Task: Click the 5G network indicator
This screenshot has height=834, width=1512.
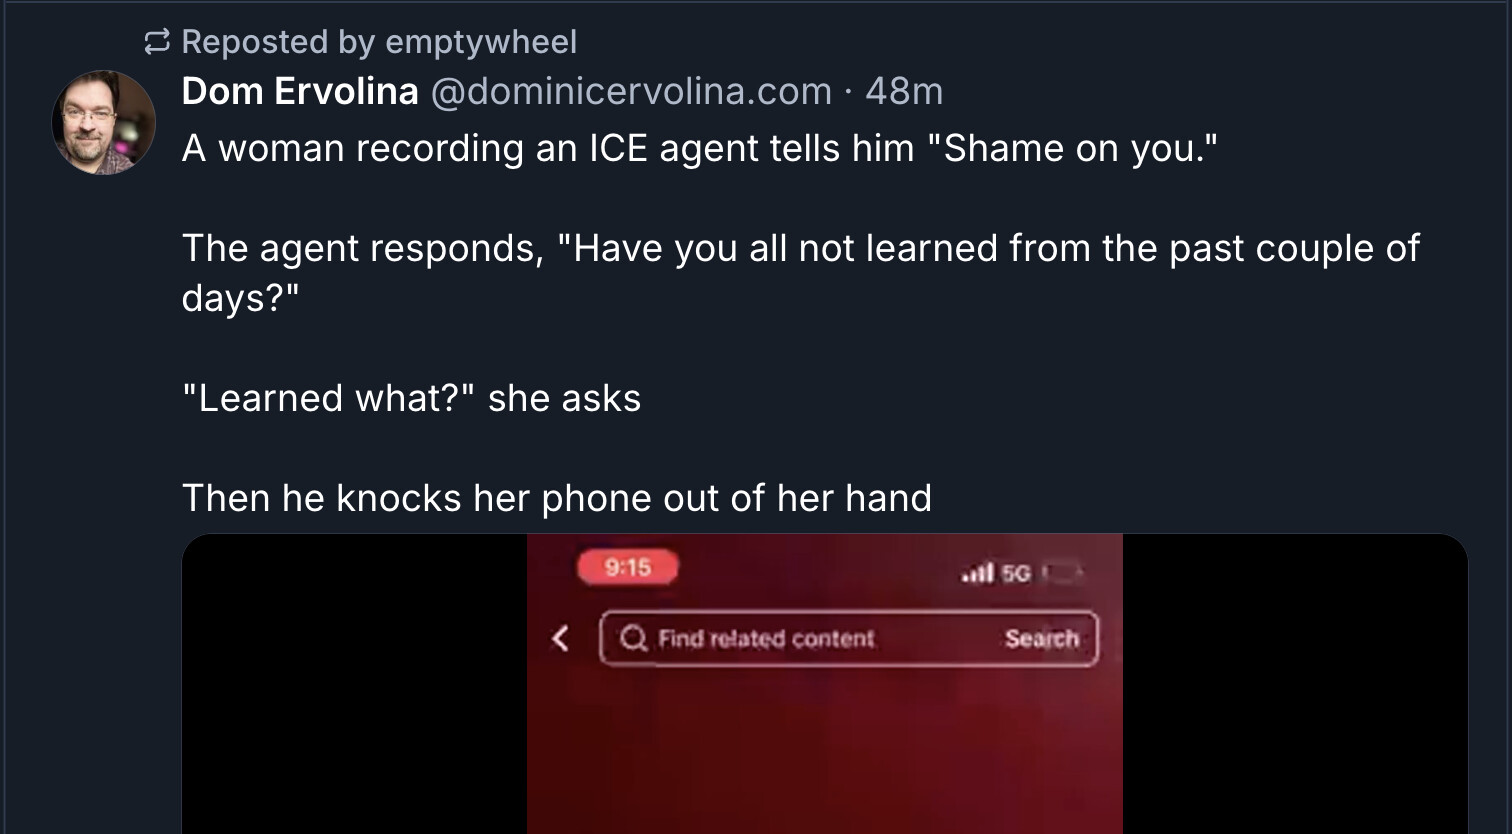Action: coord(1016,572)
